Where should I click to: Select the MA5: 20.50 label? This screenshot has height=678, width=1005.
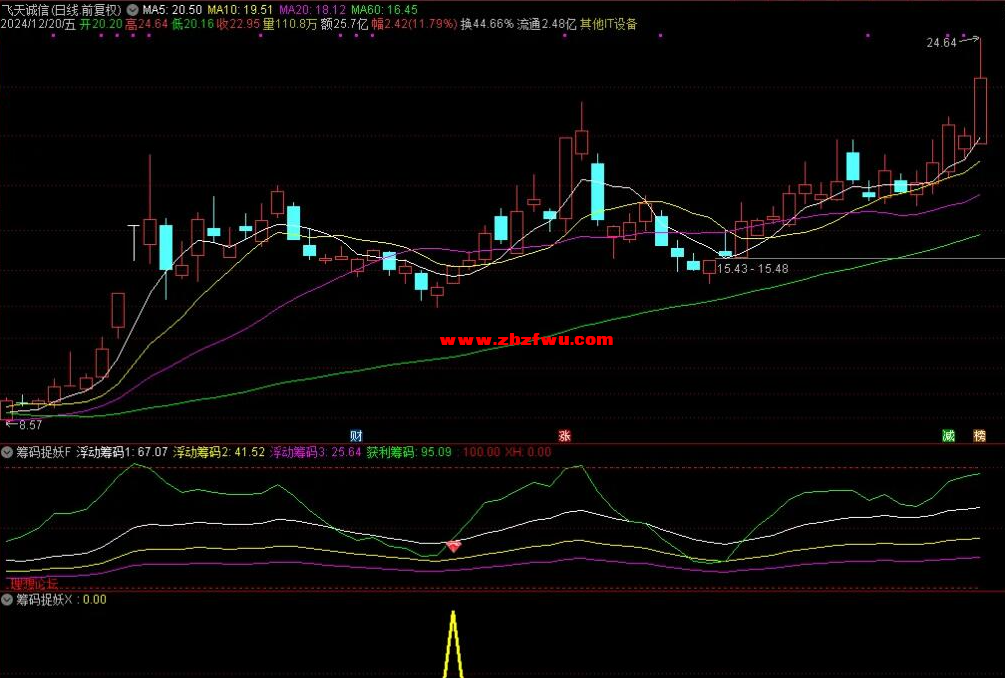tap(172, 10)
